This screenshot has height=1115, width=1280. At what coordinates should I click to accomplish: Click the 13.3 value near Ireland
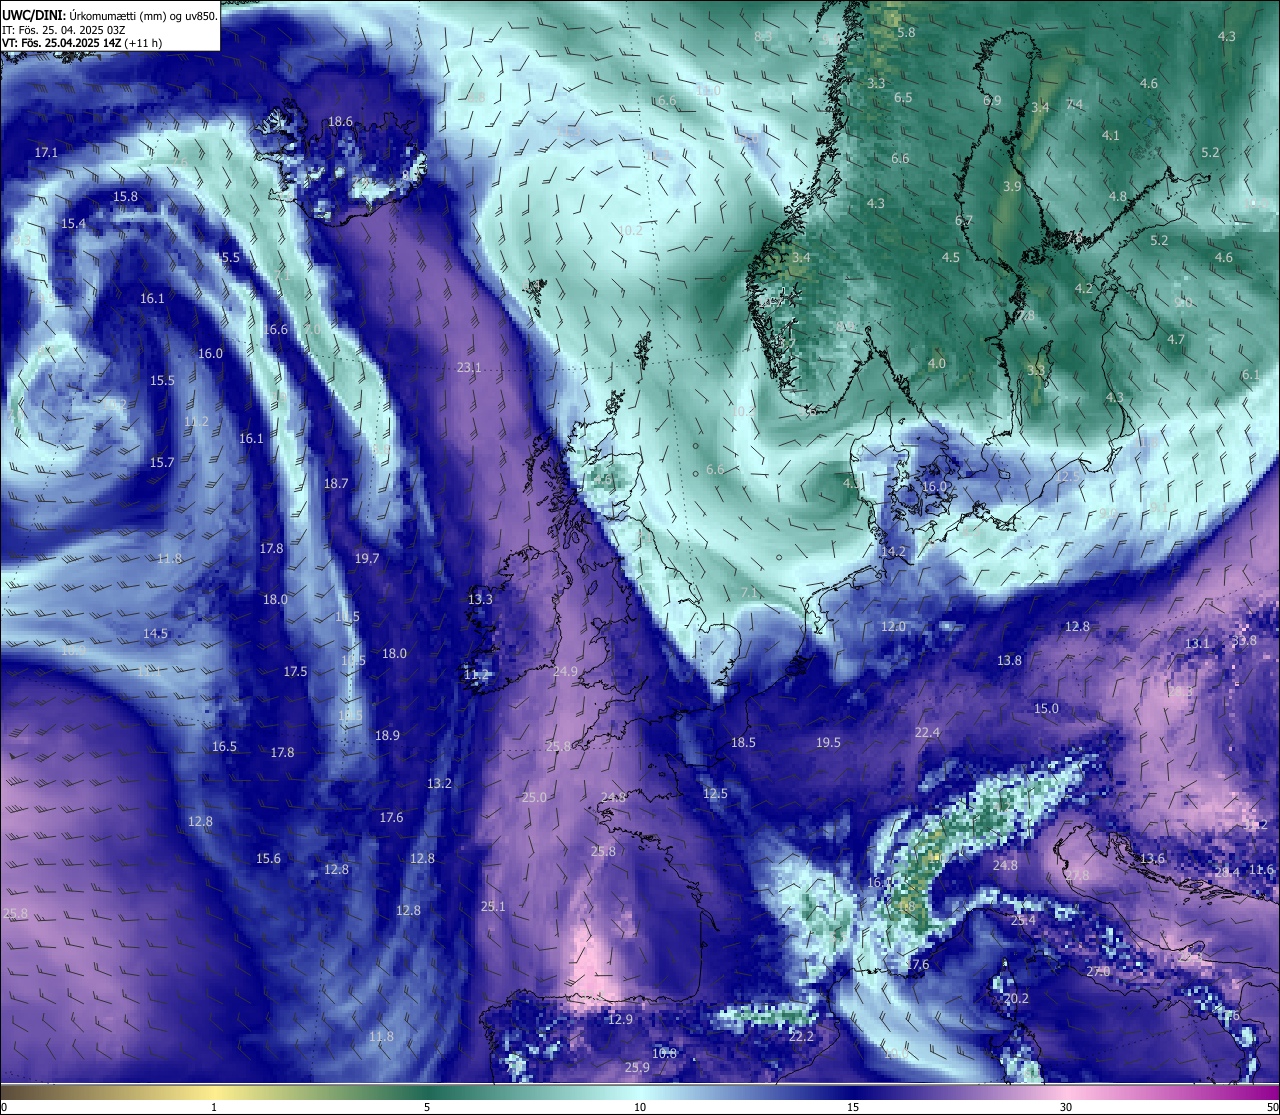(480, 600)
